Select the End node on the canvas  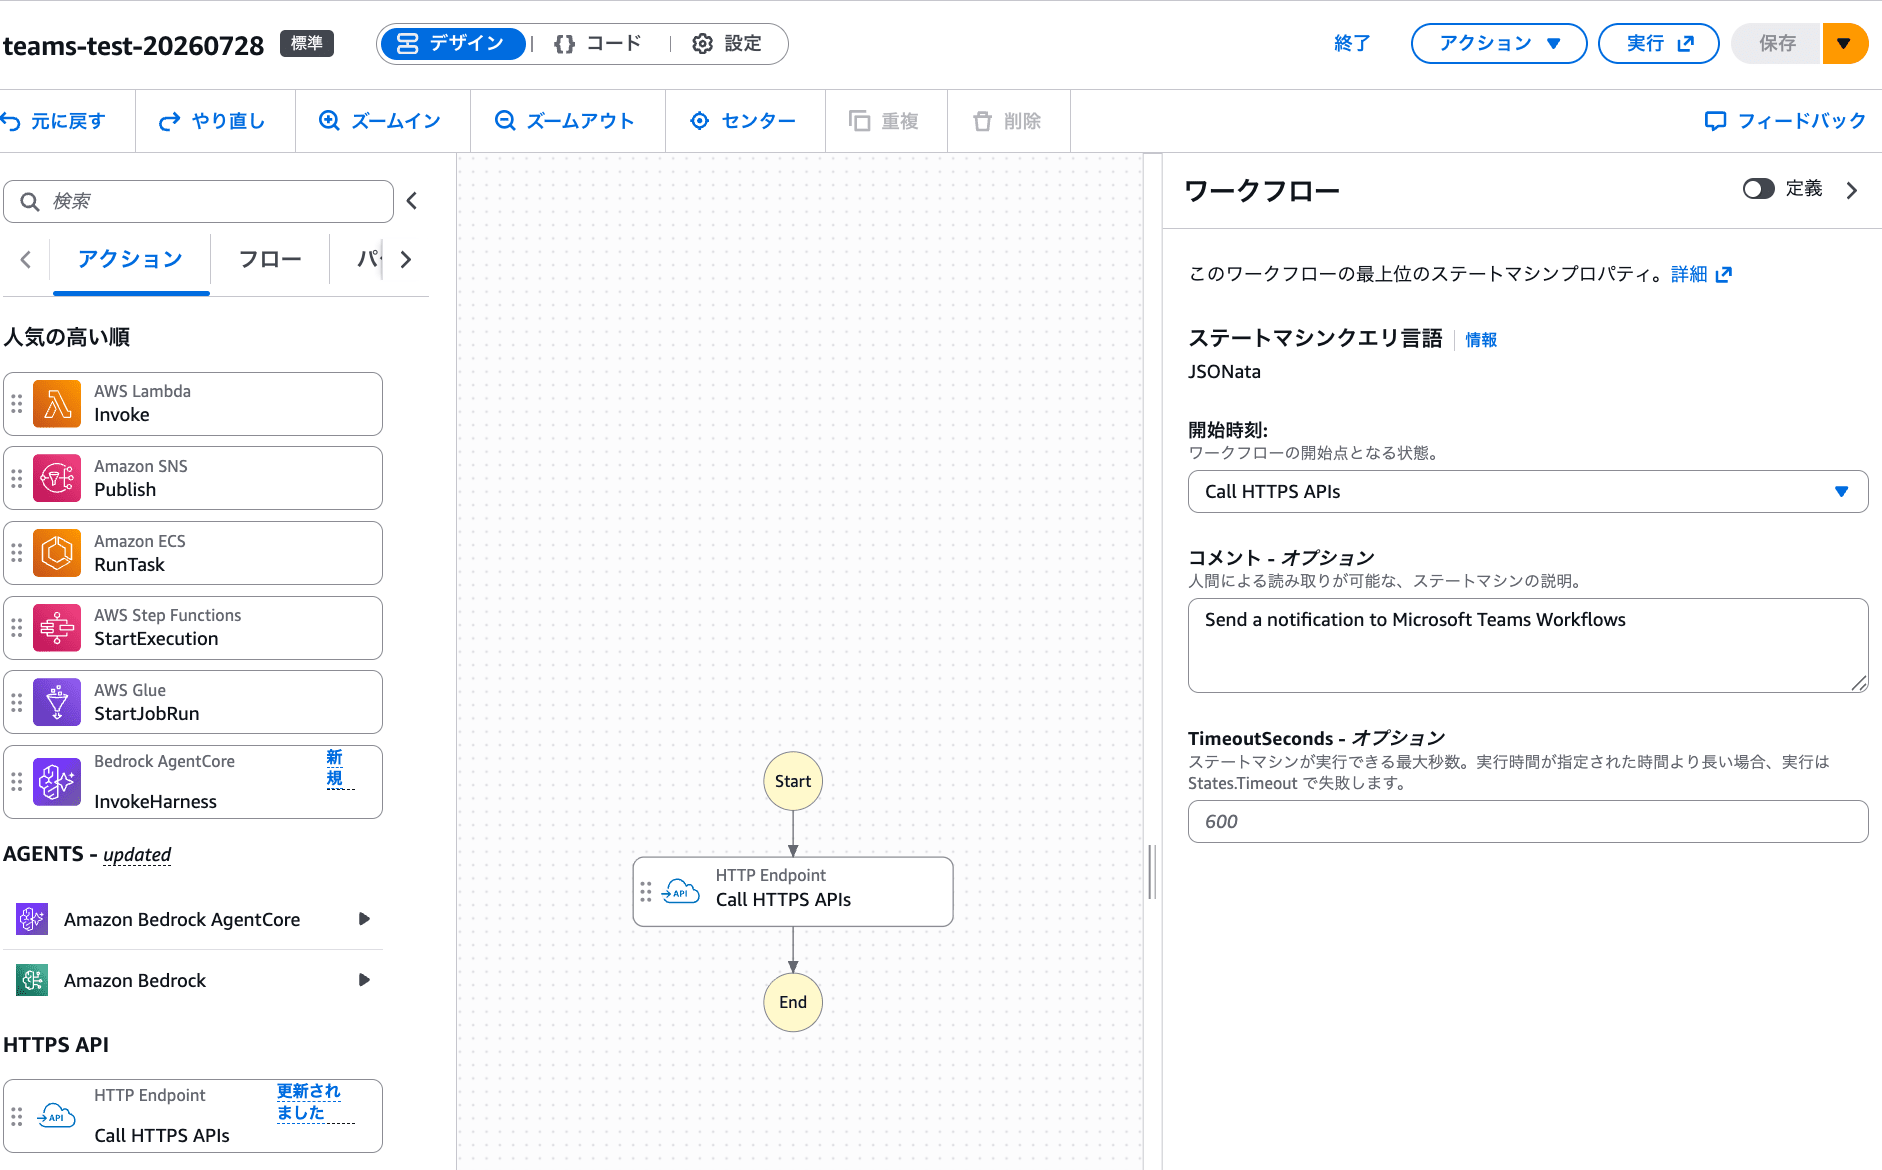793,1002
